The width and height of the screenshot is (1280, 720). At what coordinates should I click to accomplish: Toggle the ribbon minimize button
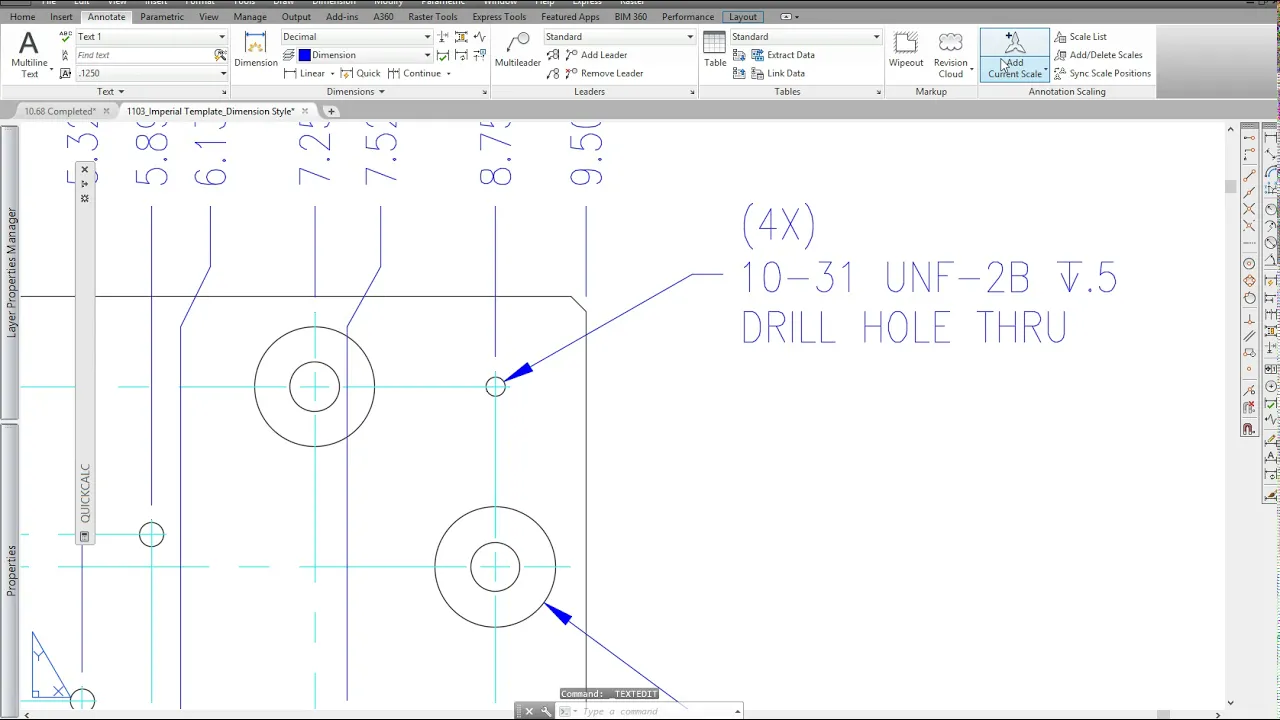pos(786,17)
